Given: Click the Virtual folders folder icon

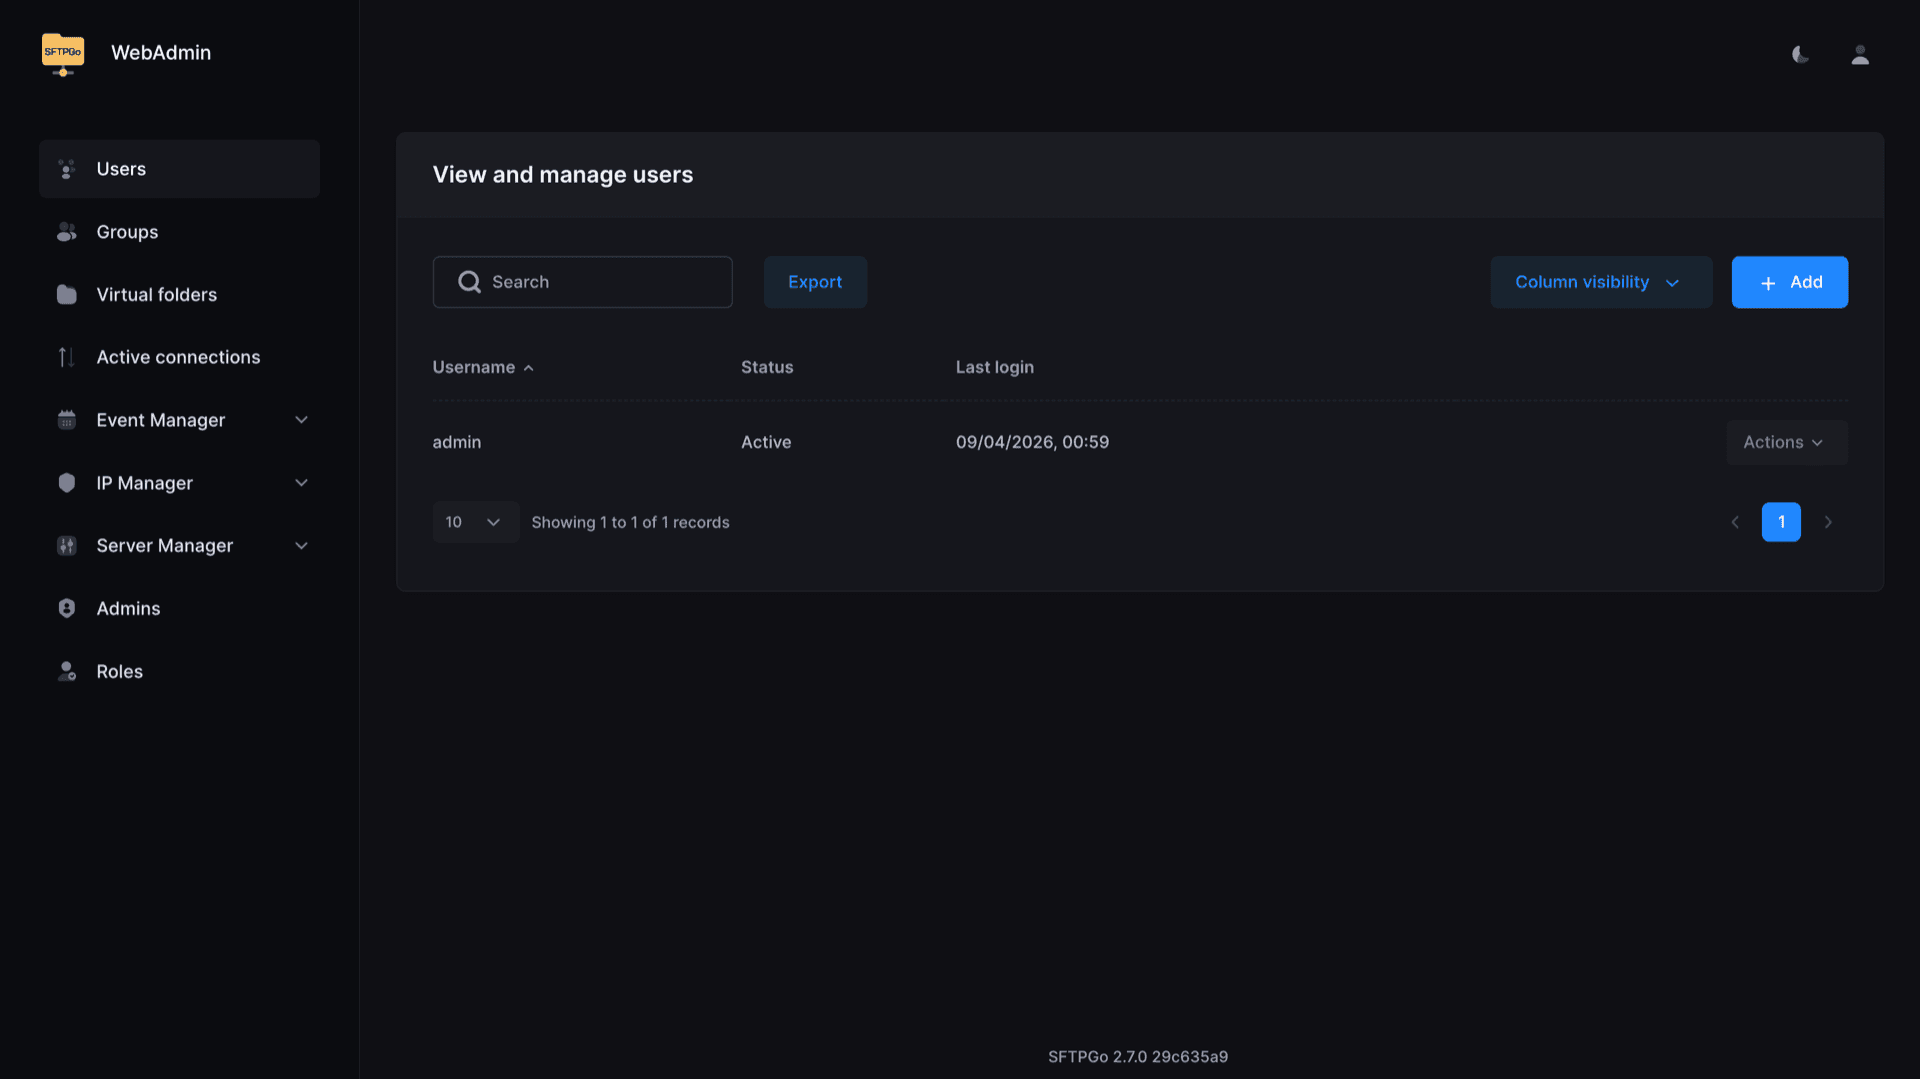Looking at the screenshot, I should pos(67,294).
